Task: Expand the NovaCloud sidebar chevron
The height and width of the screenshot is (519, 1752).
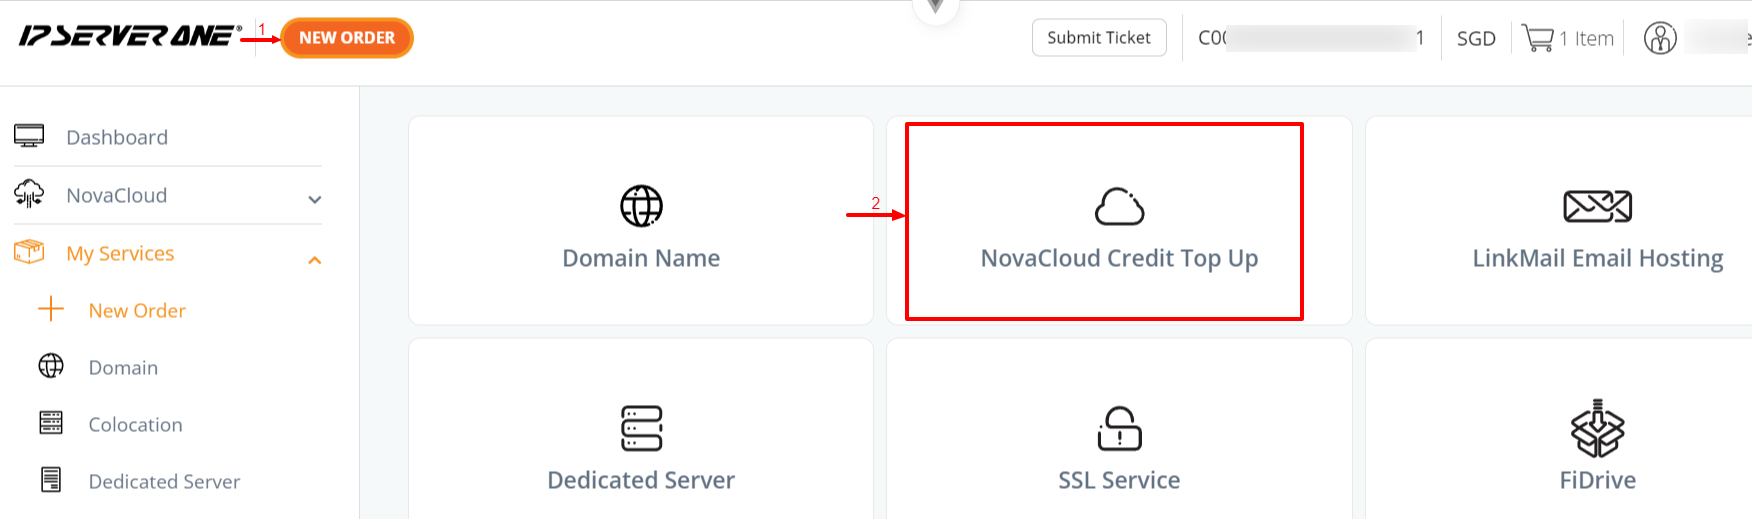Action: (315, 199)
